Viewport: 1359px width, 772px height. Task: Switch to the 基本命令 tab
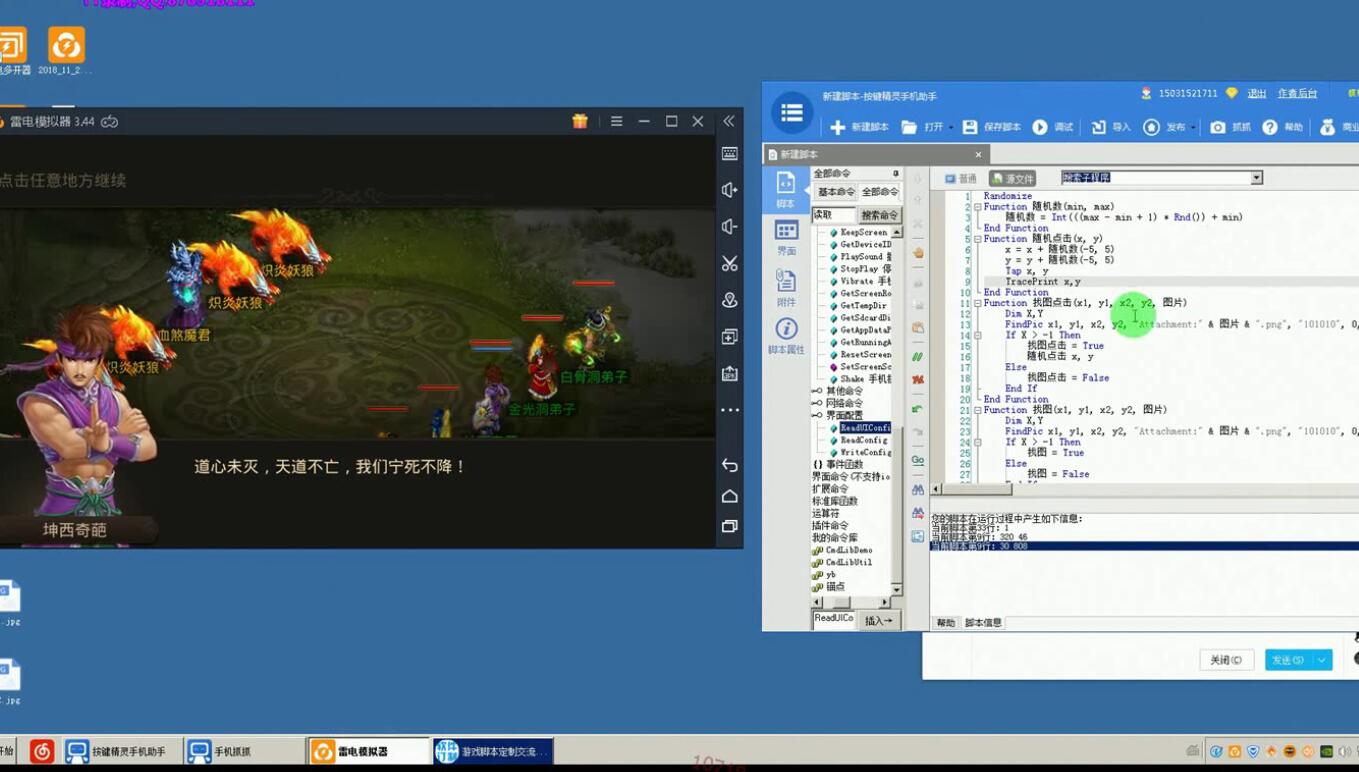(835, 192)
